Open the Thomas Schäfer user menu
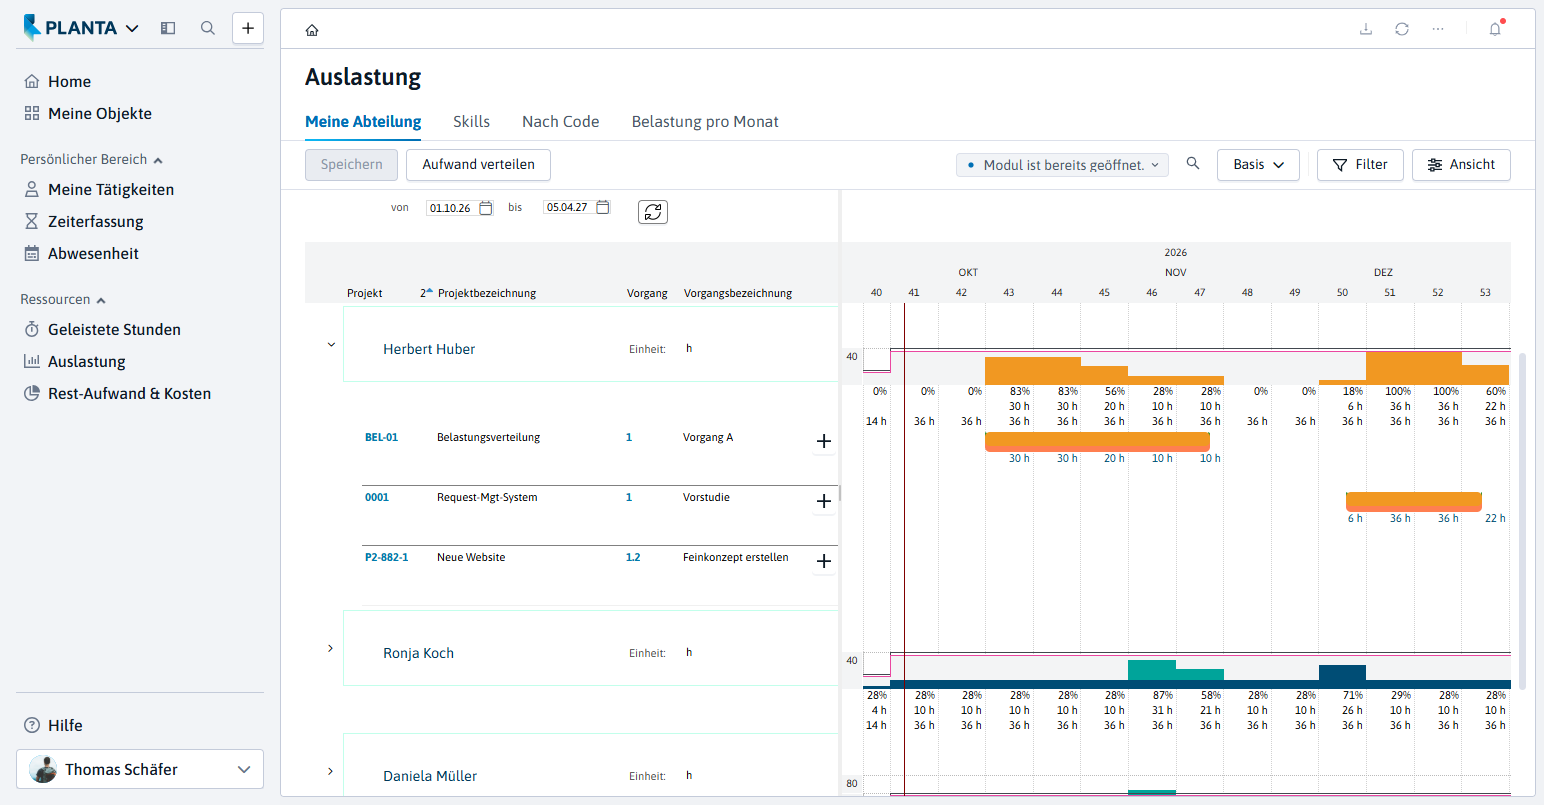This screenshot has width=1544, height=805. [140, 769]
